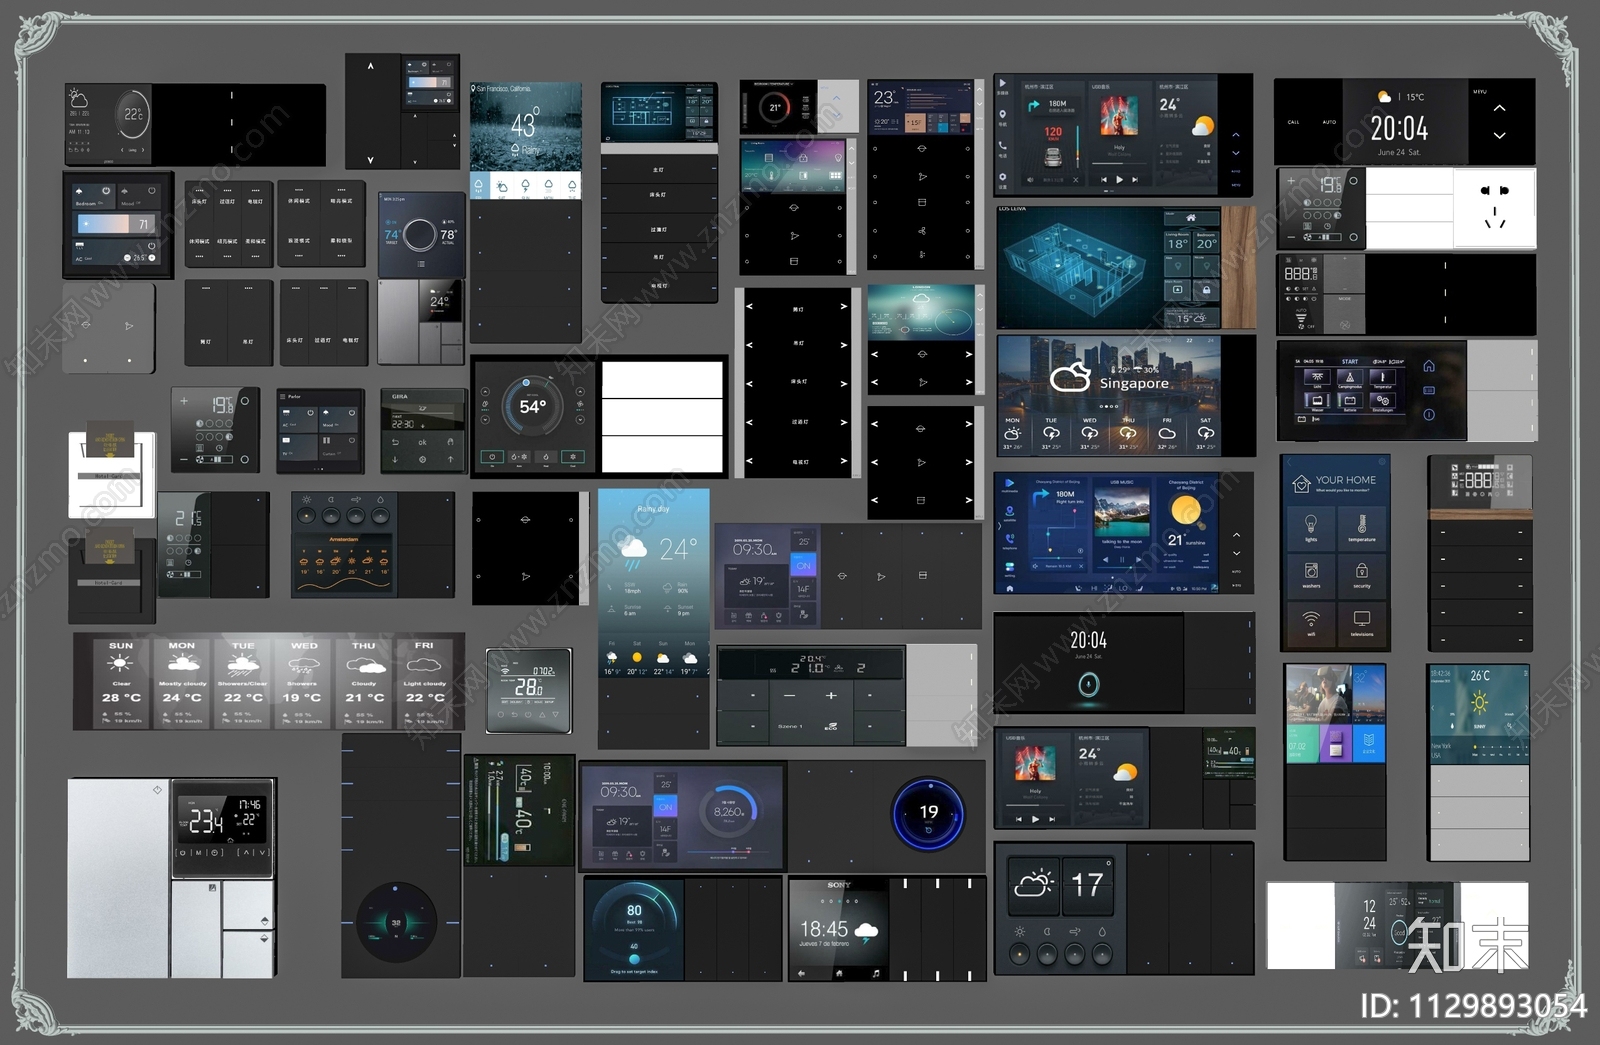Screen dimensions: 1600x1045
Task: Click down chevron right of lower car dashboard
Action: pyautogui.click(x=1236, y=553)
